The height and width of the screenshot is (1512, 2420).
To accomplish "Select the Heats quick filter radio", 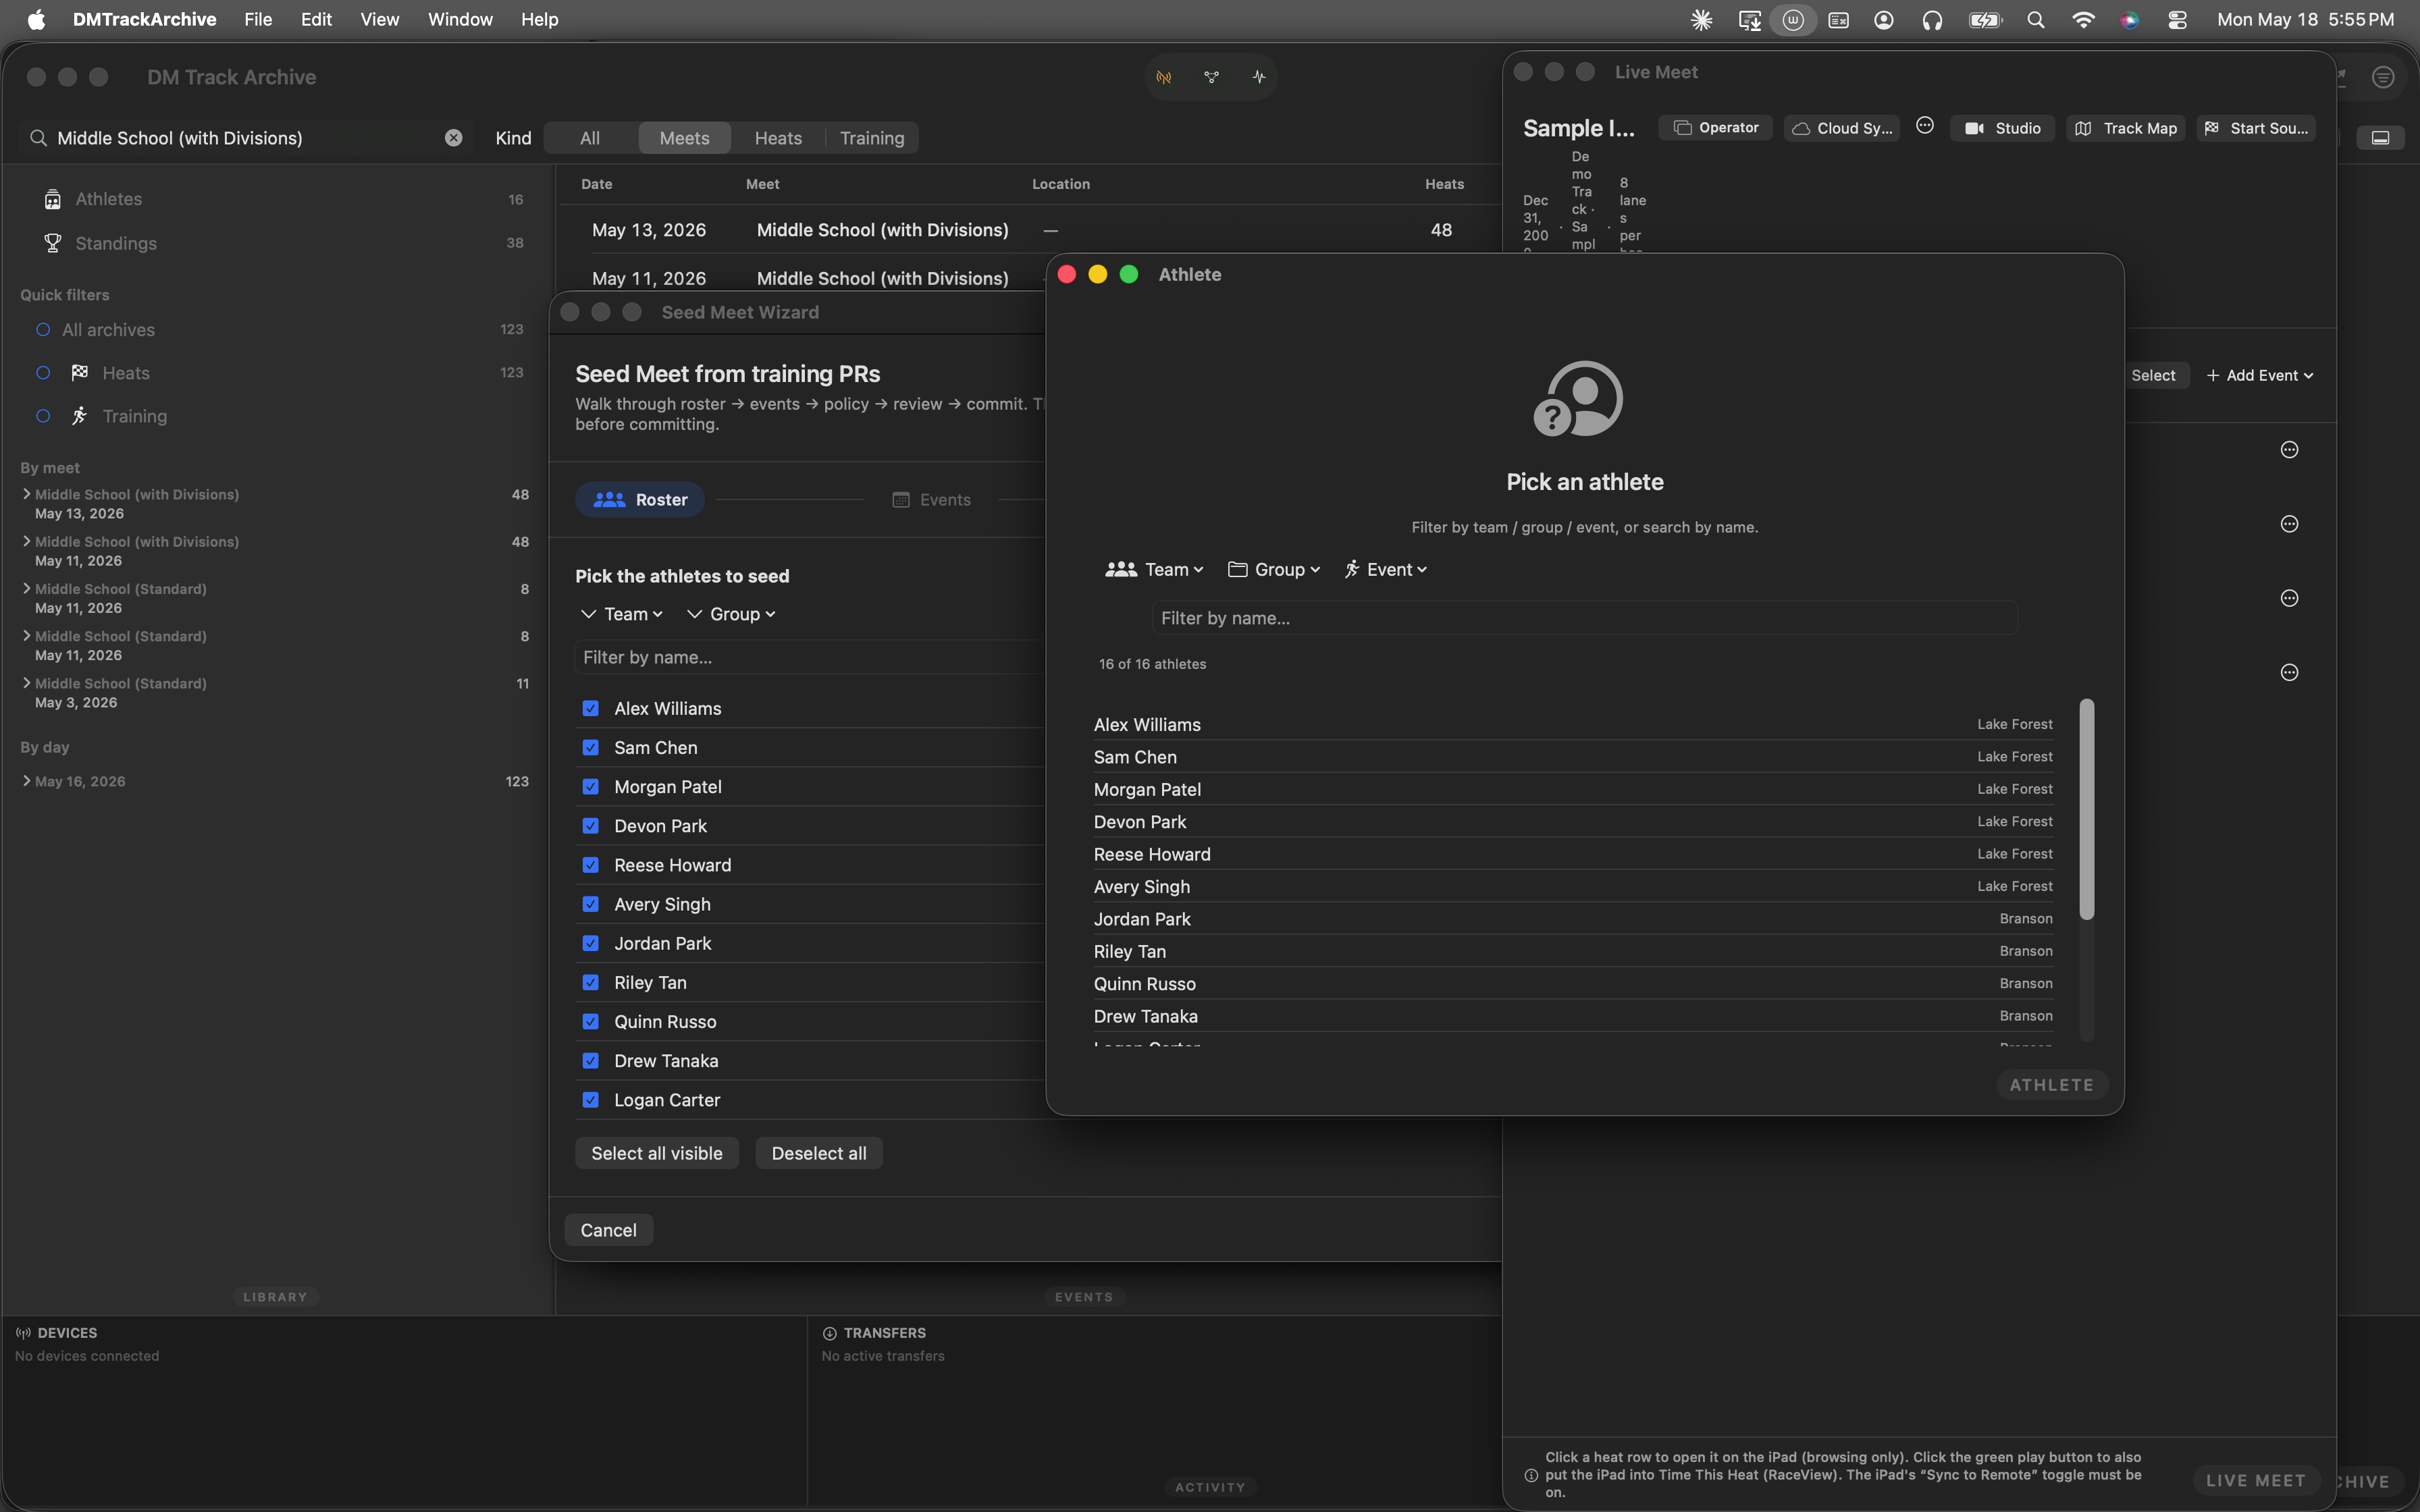I will coord(43,373).
